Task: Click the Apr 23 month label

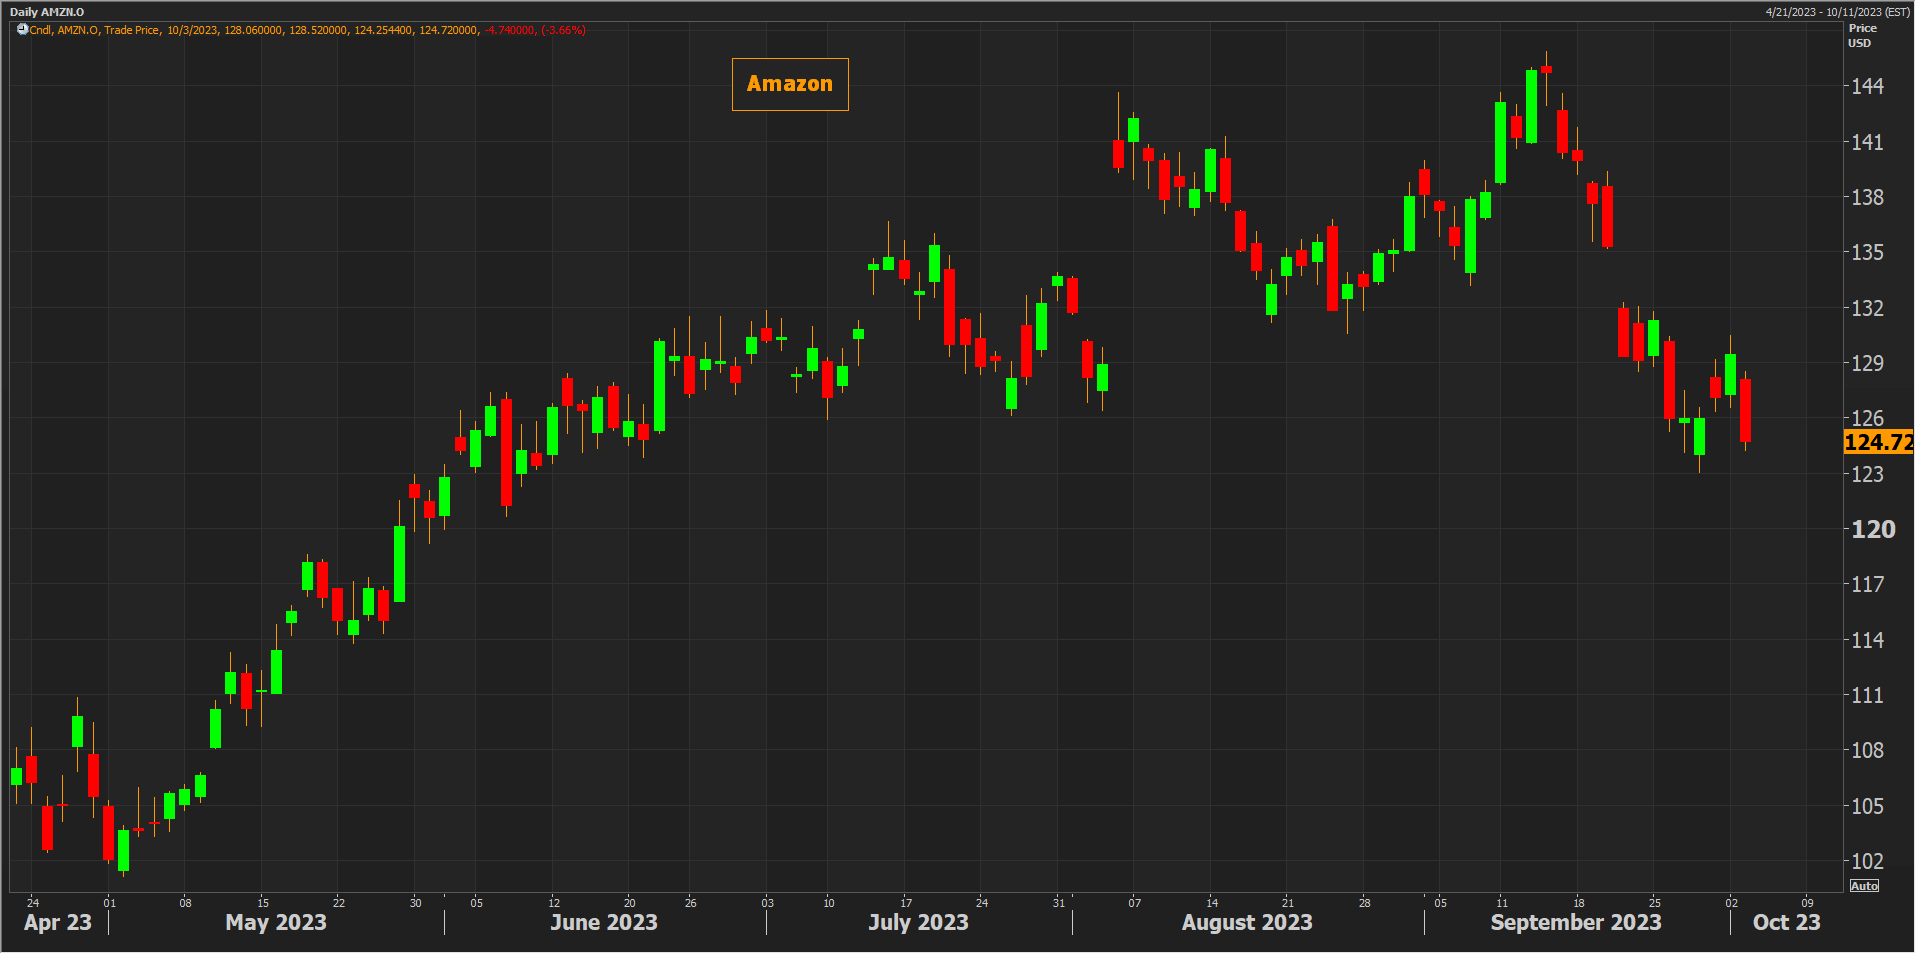Action: [58, 922]
